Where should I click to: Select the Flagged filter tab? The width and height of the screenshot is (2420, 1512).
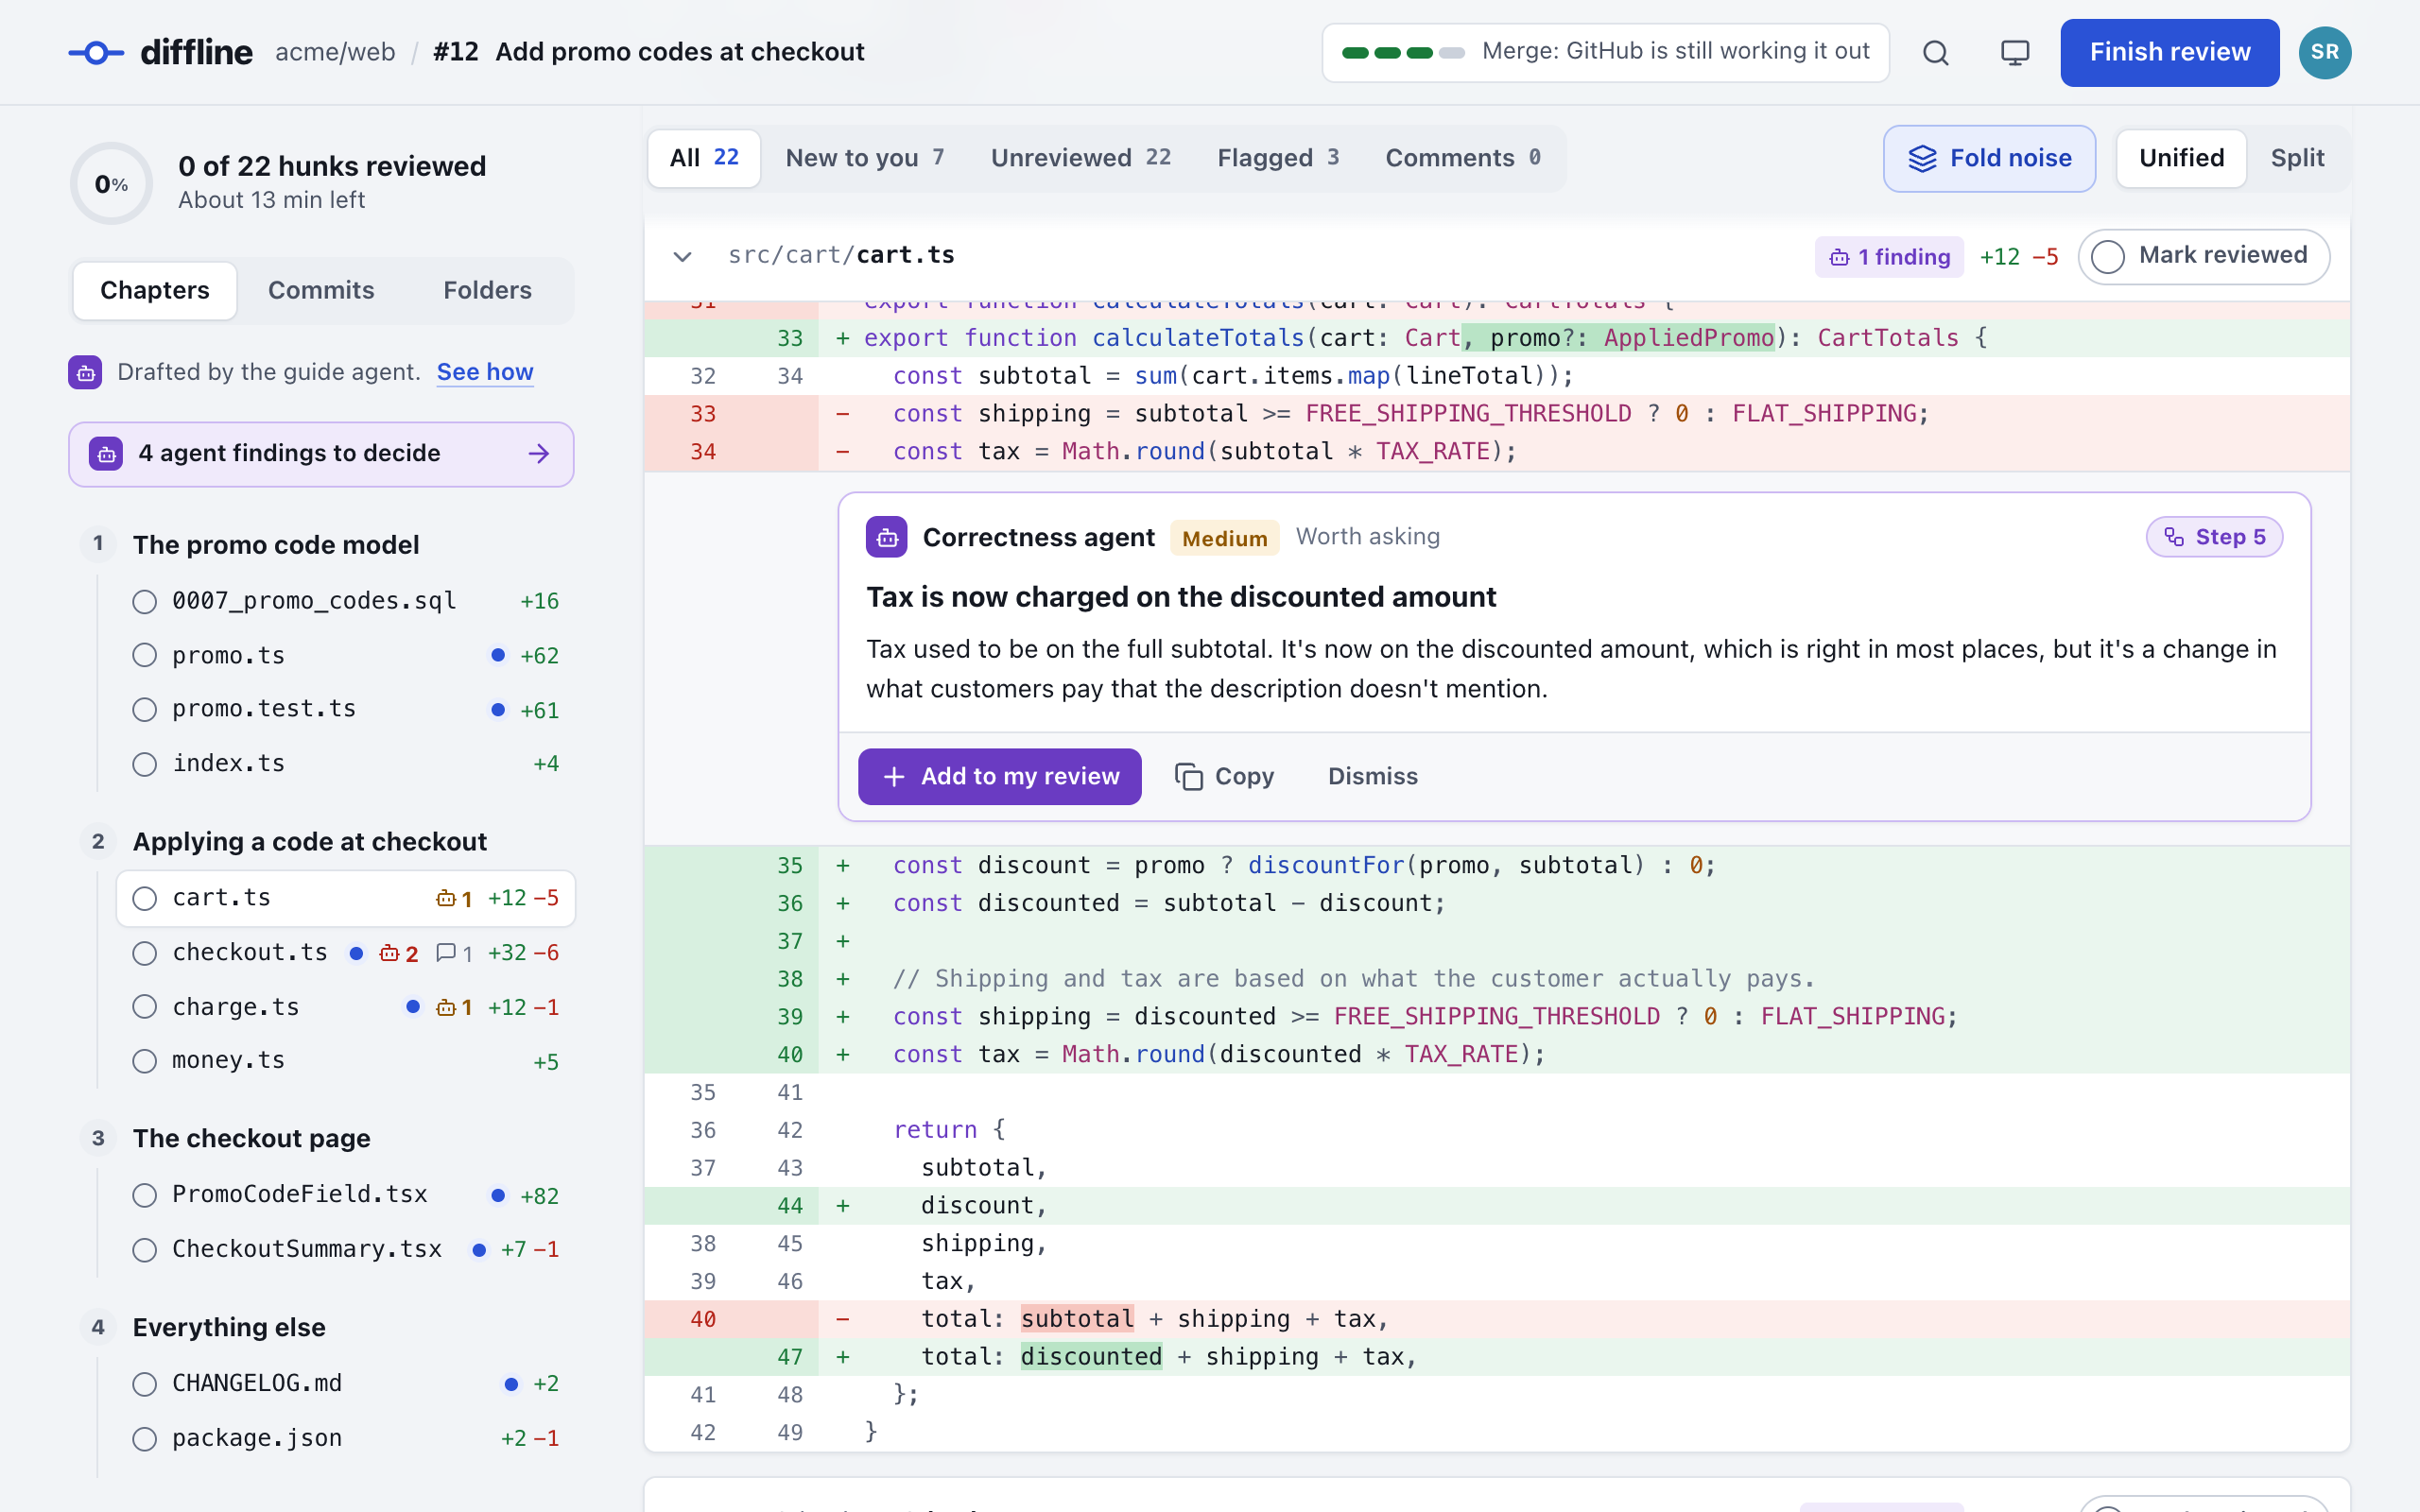pos(1277,158)
